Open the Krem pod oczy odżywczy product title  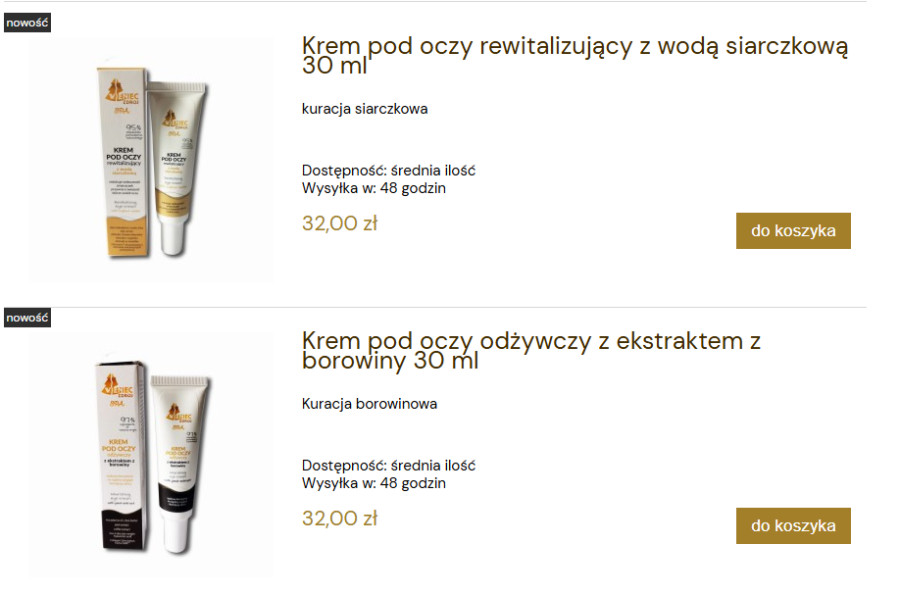pos(531,350)
